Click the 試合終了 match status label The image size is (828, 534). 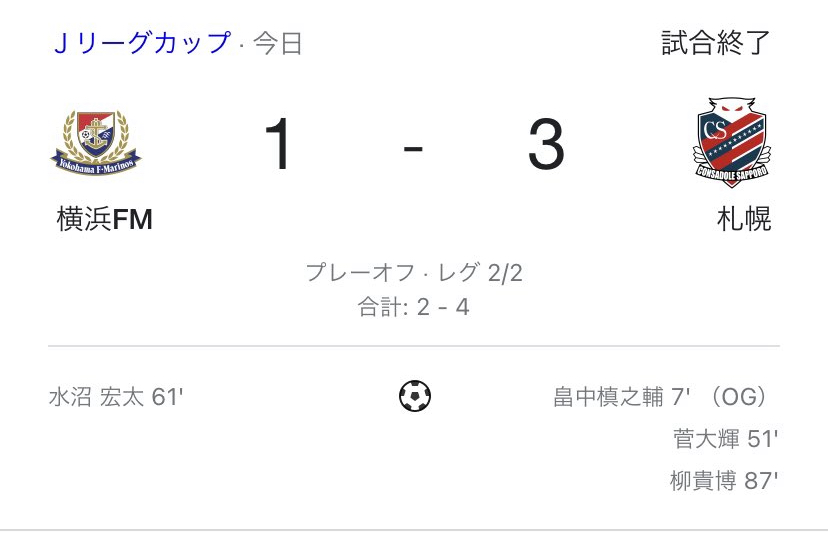716,43
